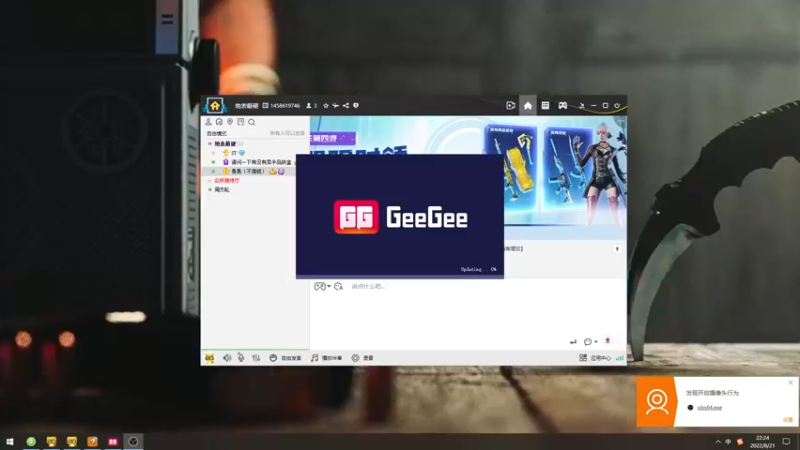Collapse the top channel tree node

tap(210, 144)
